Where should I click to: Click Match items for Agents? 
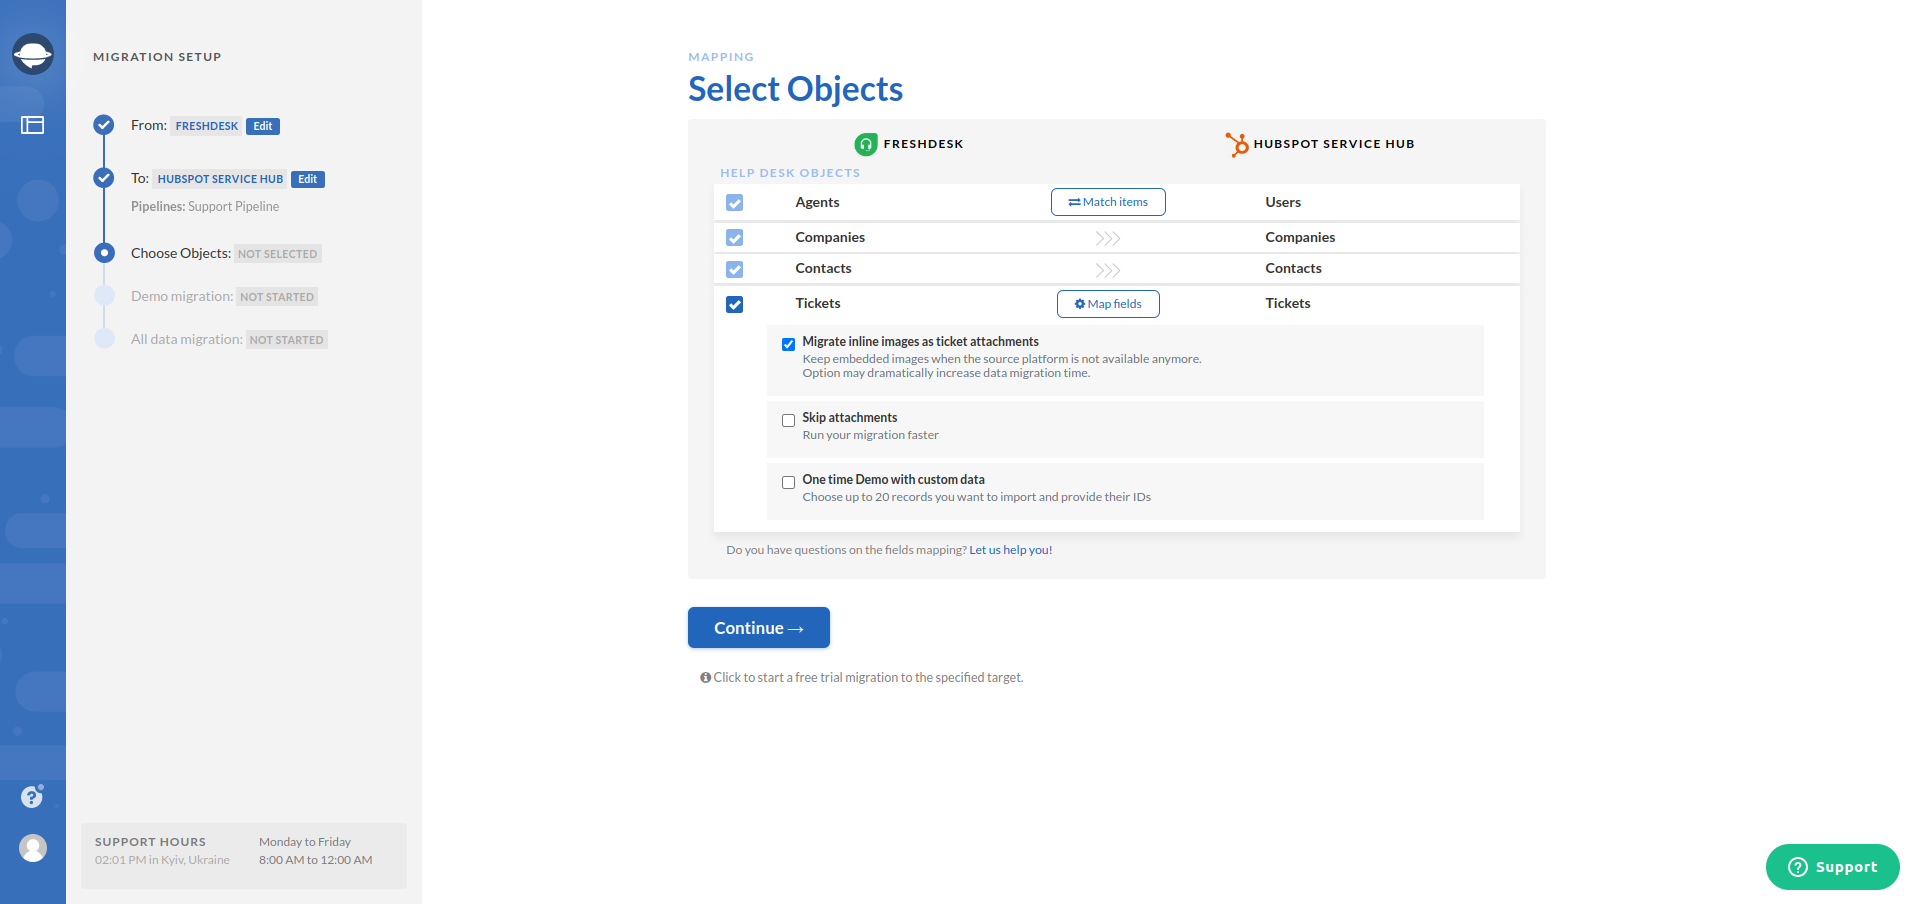[1108, 202]
